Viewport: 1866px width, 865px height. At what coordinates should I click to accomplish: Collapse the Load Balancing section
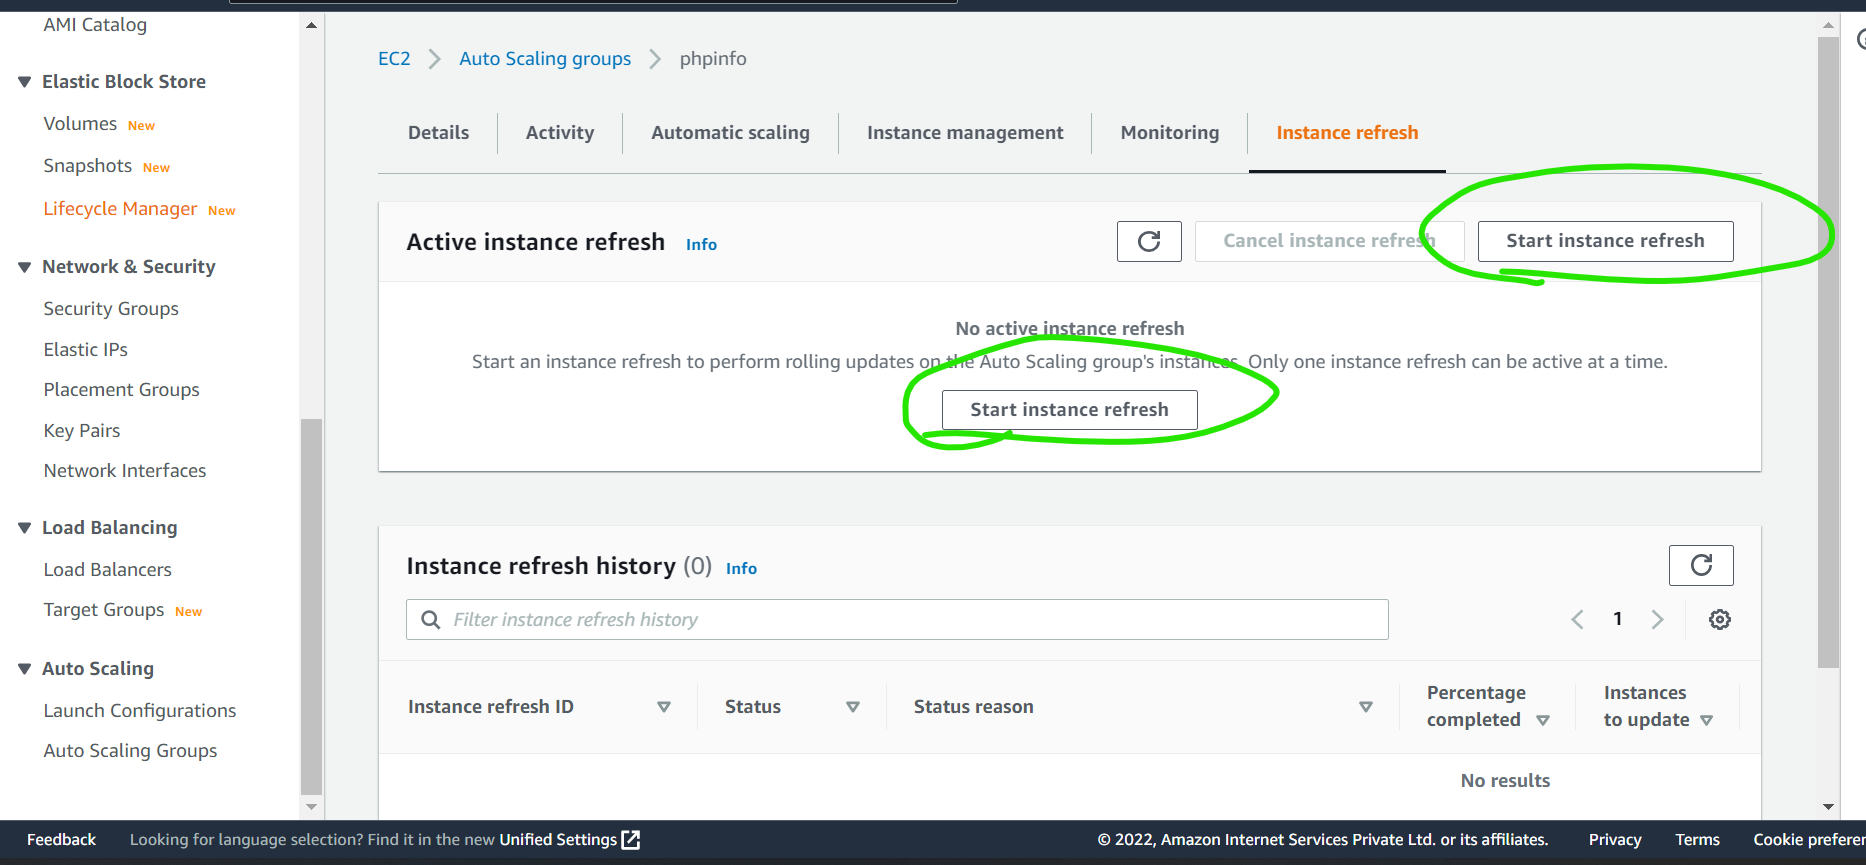(25, 528)
